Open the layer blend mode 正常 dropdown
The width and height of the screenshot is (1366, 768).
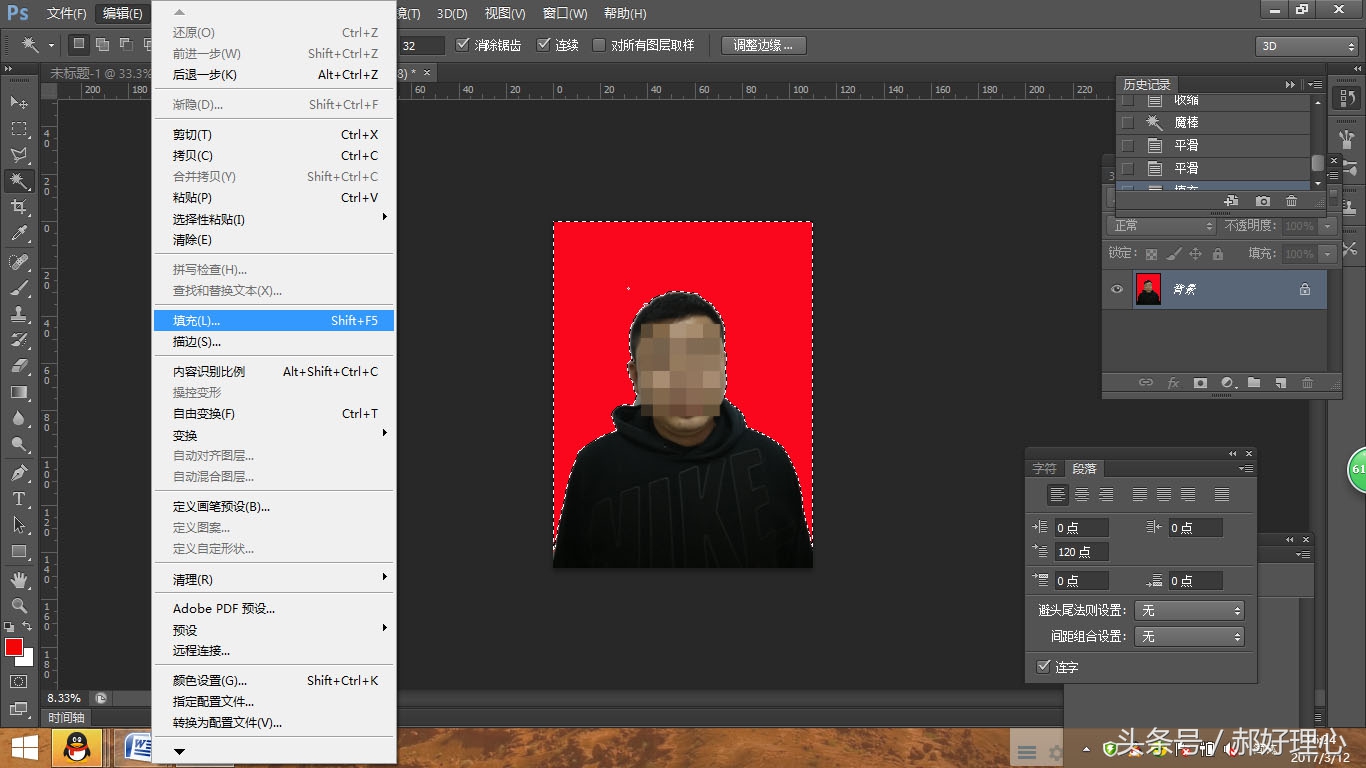tap(1163, 226)
